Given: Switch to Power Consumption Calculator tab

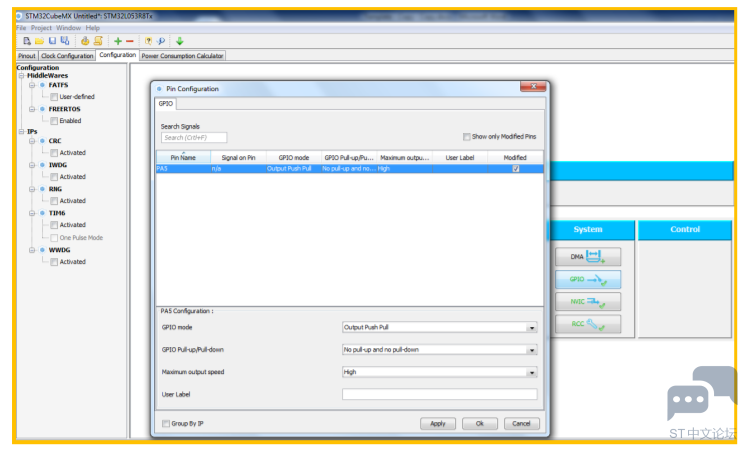Looking at the screenshot, I should pos(182,56).
